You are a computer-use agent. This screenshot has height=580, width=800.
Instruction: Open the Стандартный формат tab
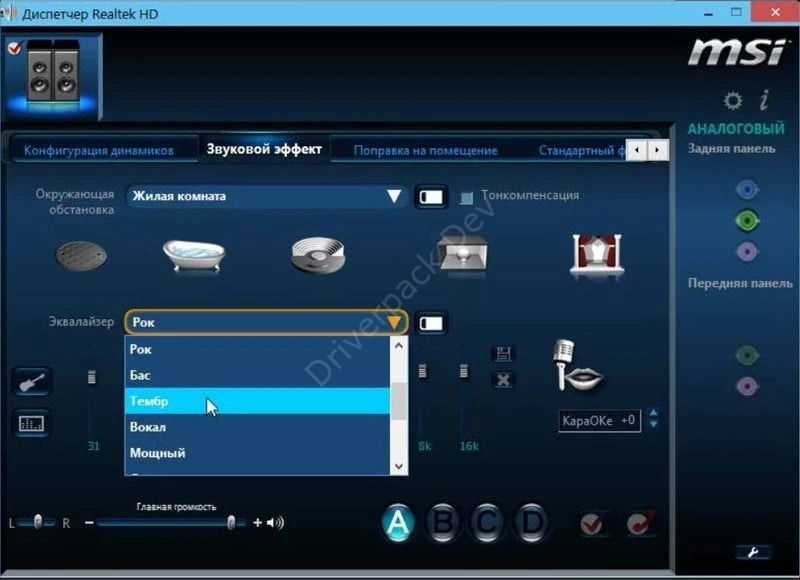click(x=582, y=150)
